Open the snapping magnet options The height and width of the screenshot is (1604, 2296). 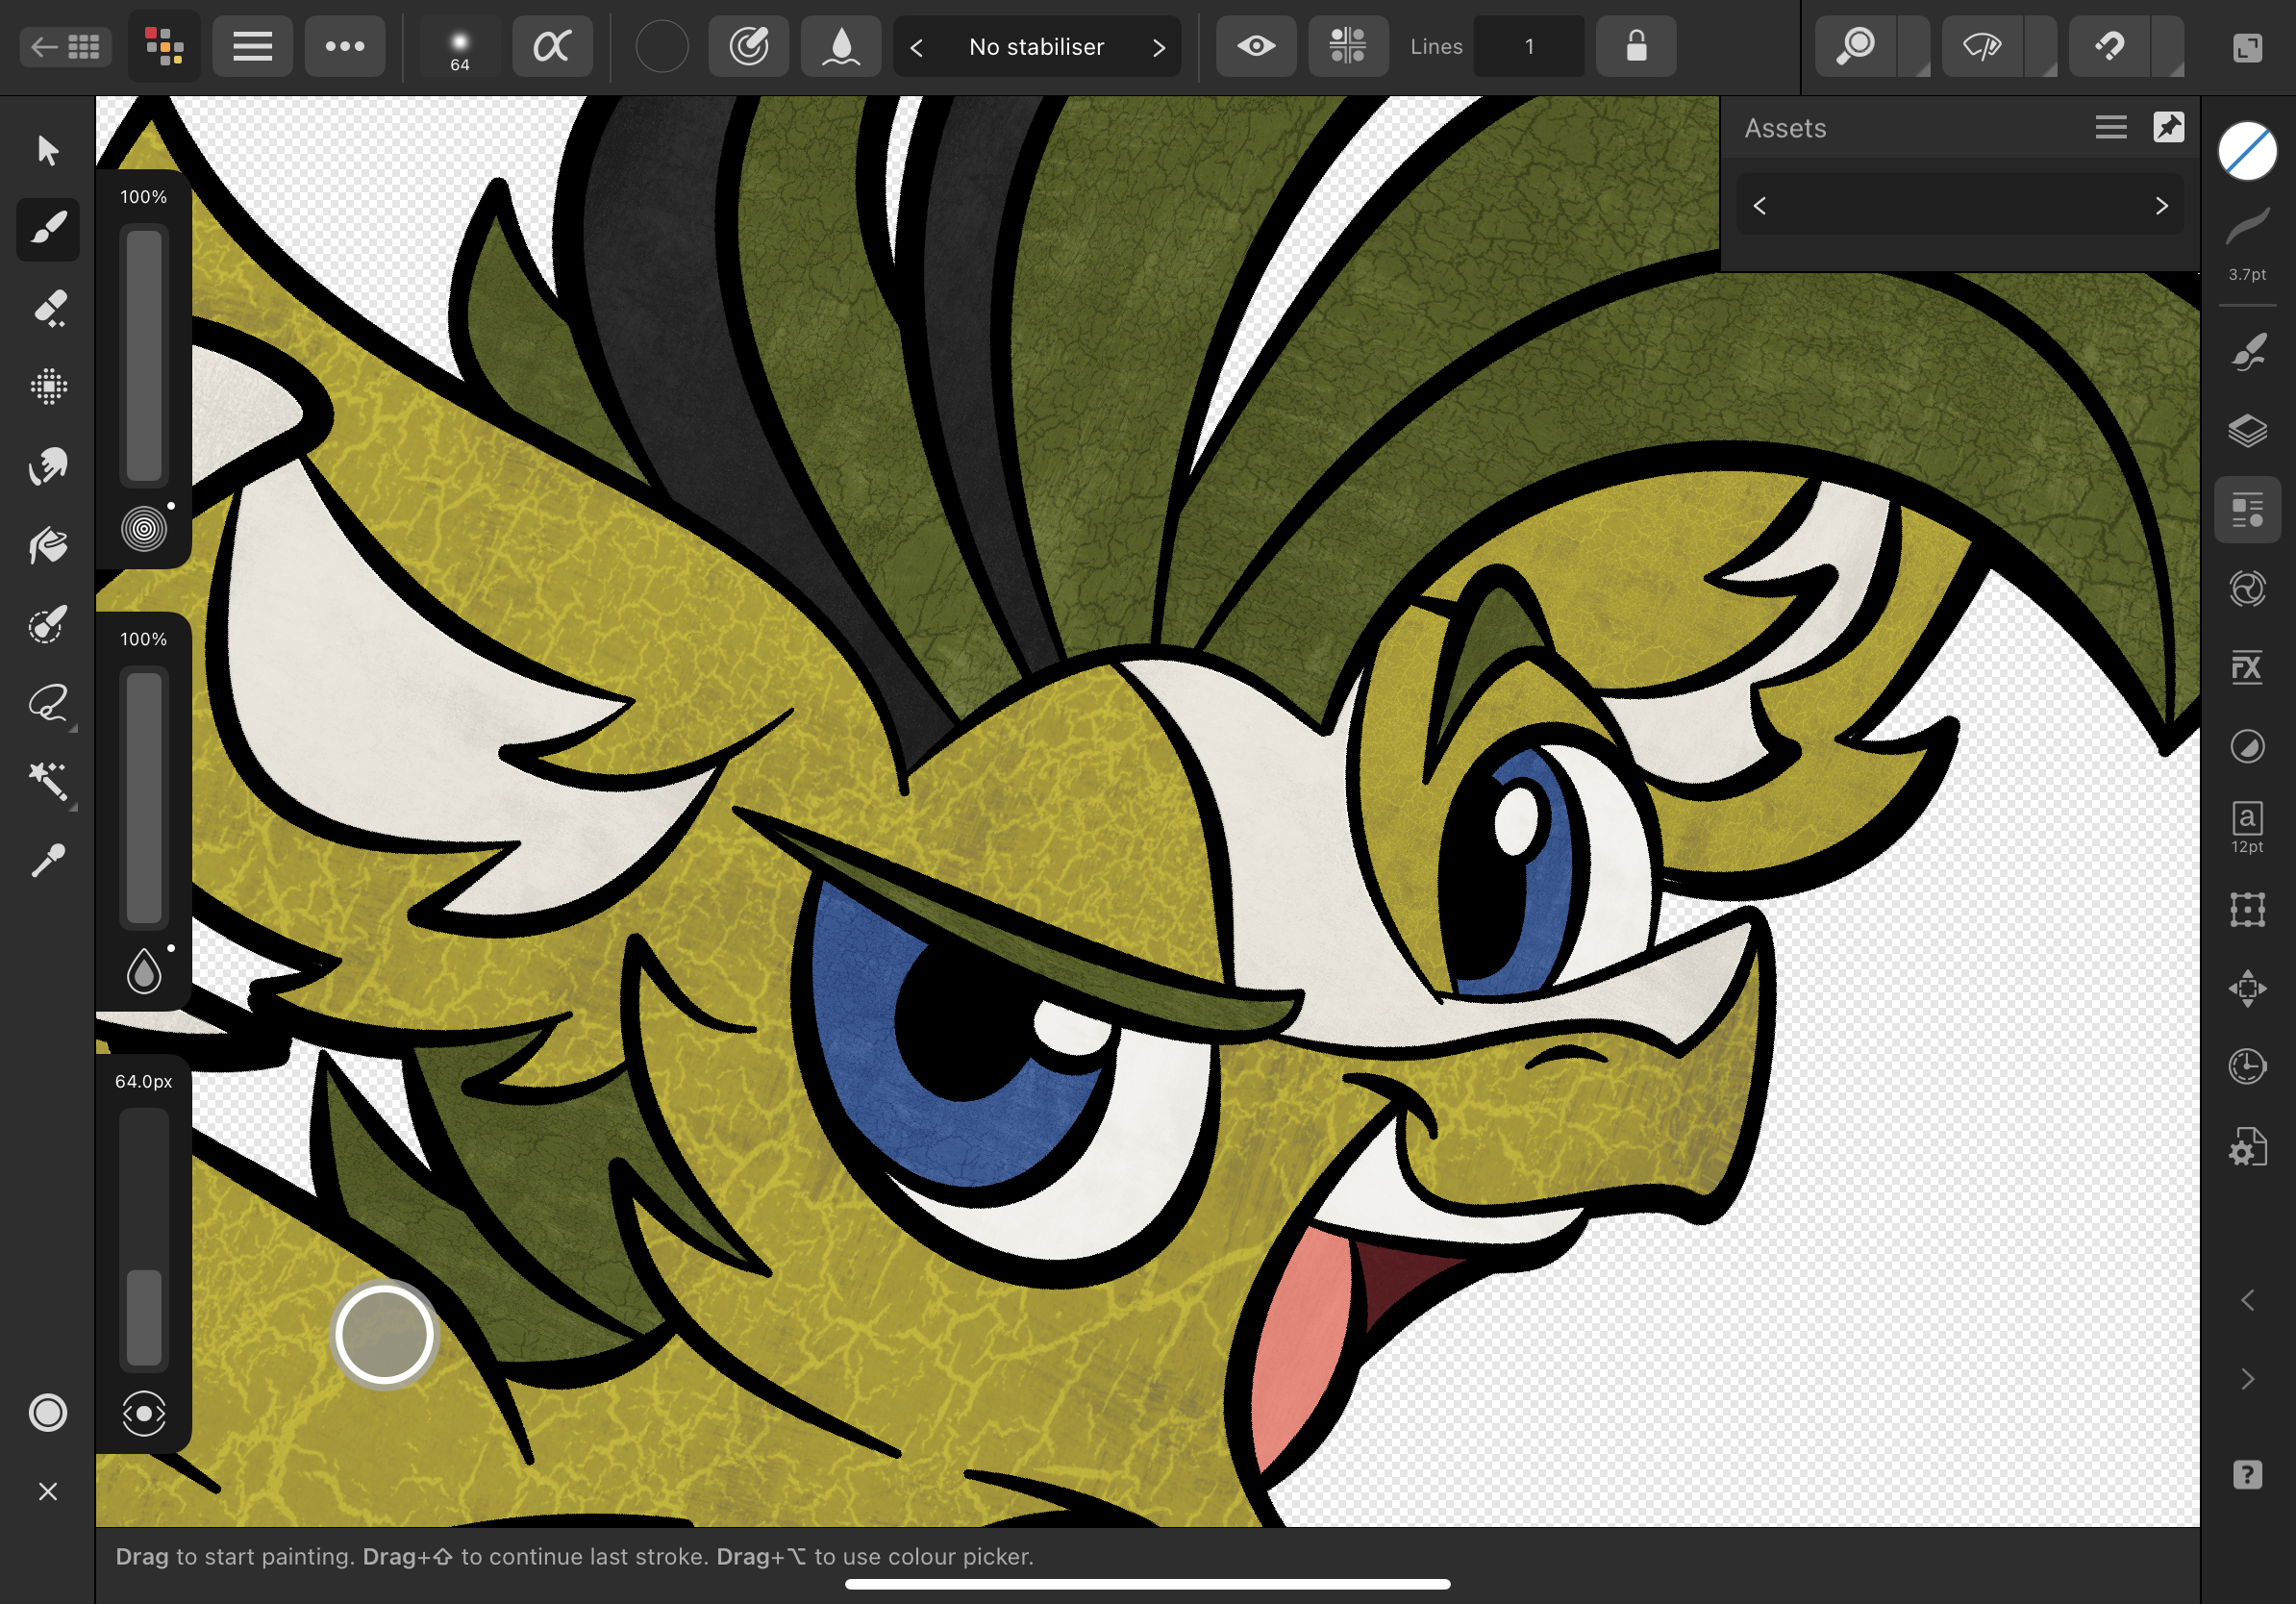[2111, 46]
